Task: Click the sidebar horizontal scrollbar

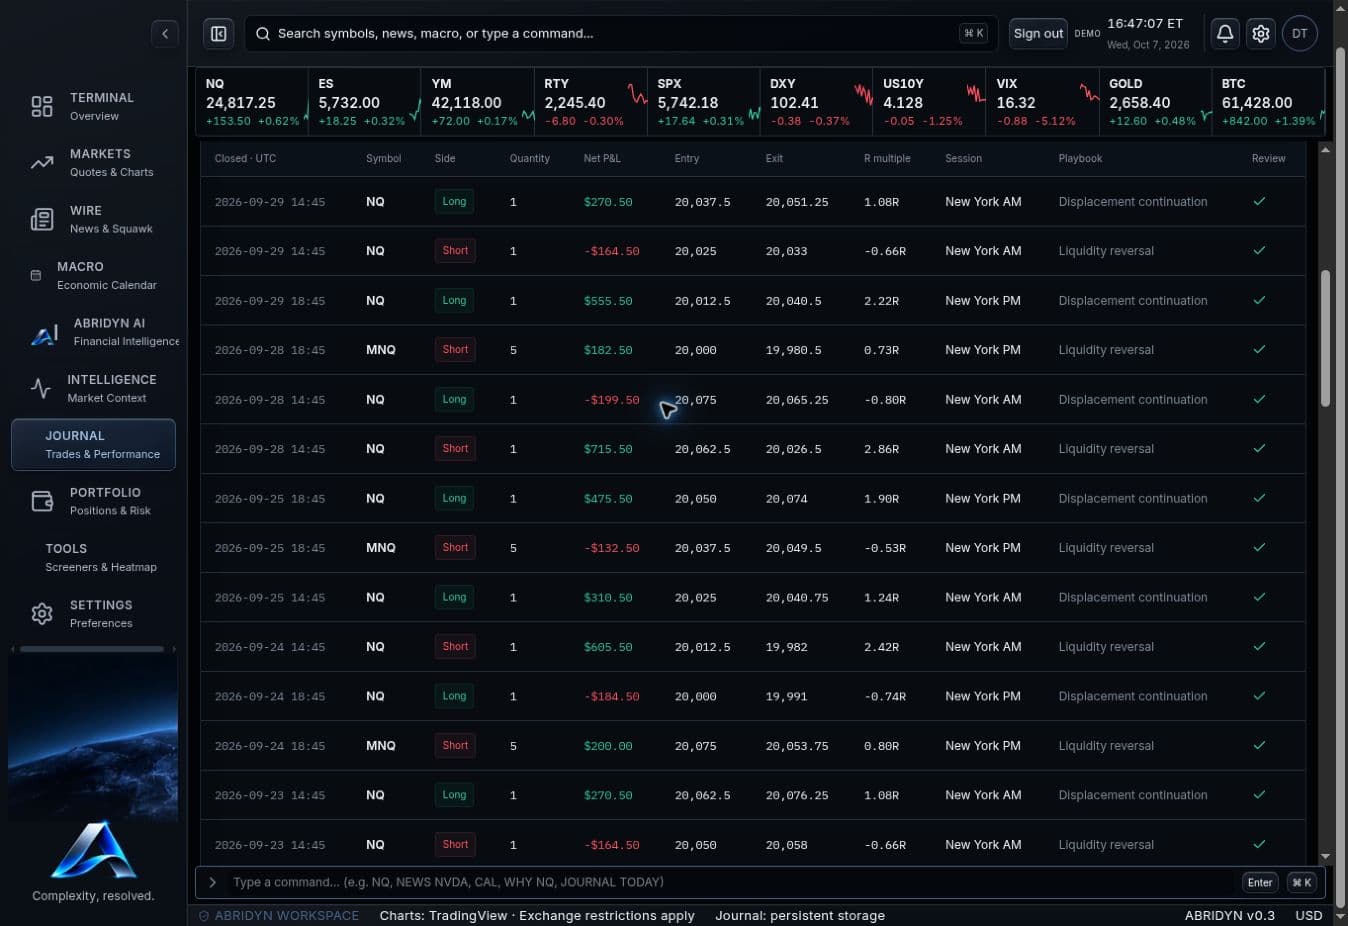Action: [92, 649]
